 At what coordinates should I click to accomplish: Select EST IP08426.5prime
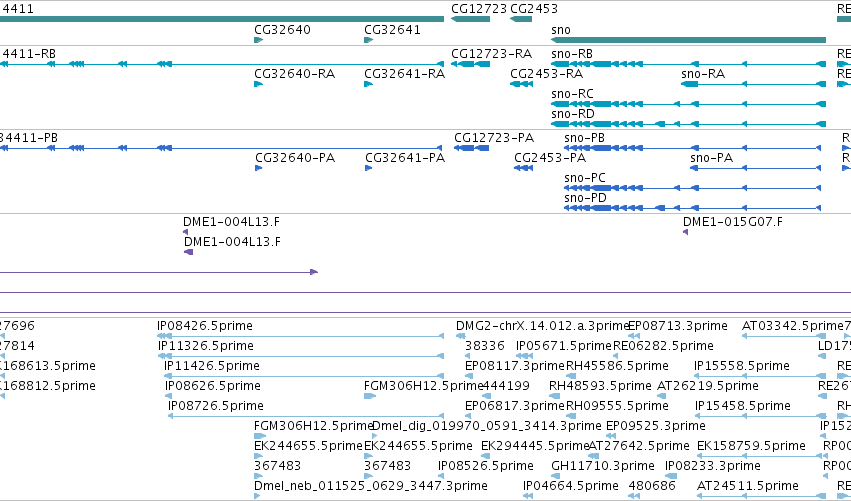pos(301,336)
